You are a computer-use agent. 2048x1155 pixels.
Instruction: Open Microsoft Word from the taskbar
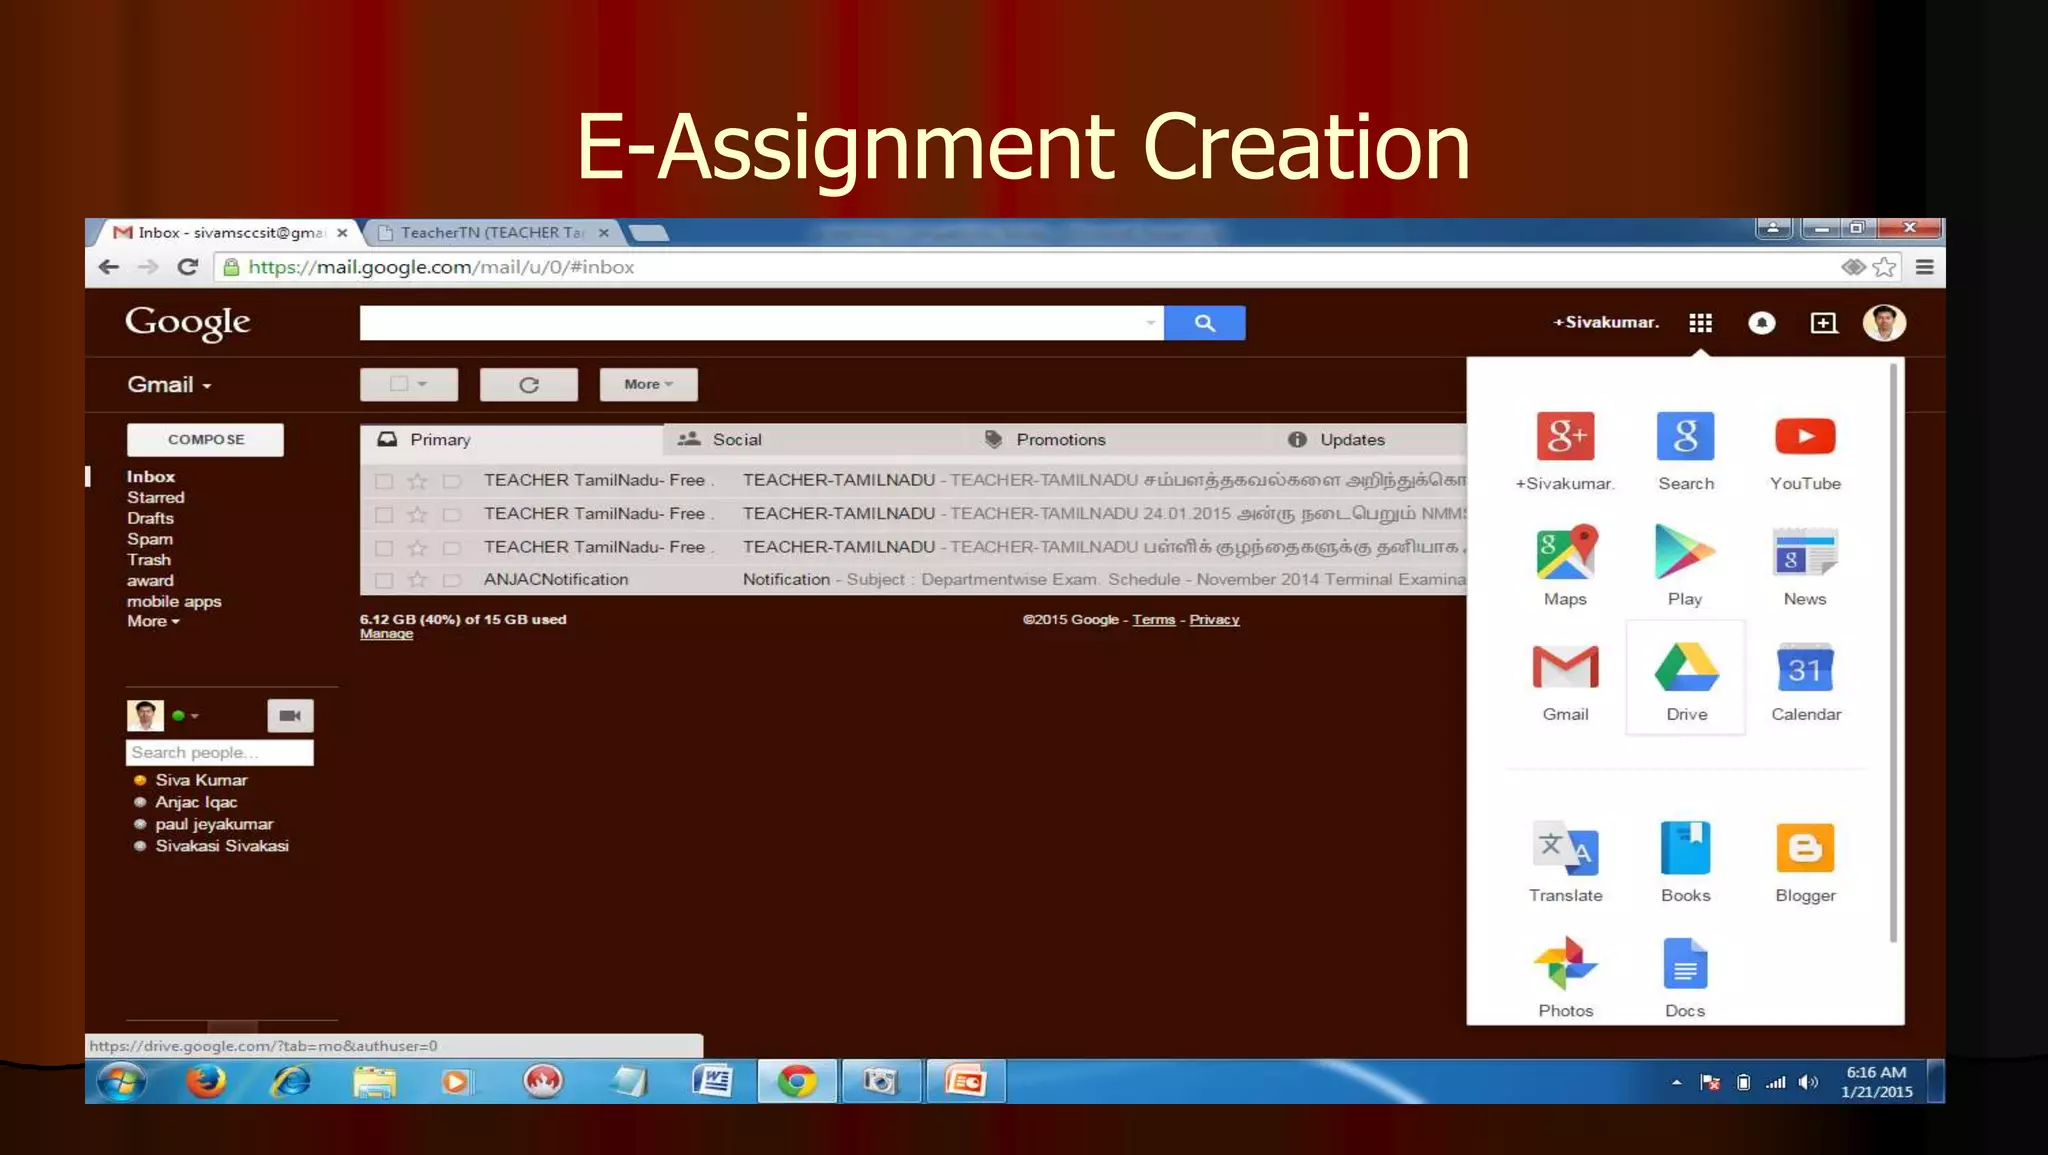(x=712, y=1081)
